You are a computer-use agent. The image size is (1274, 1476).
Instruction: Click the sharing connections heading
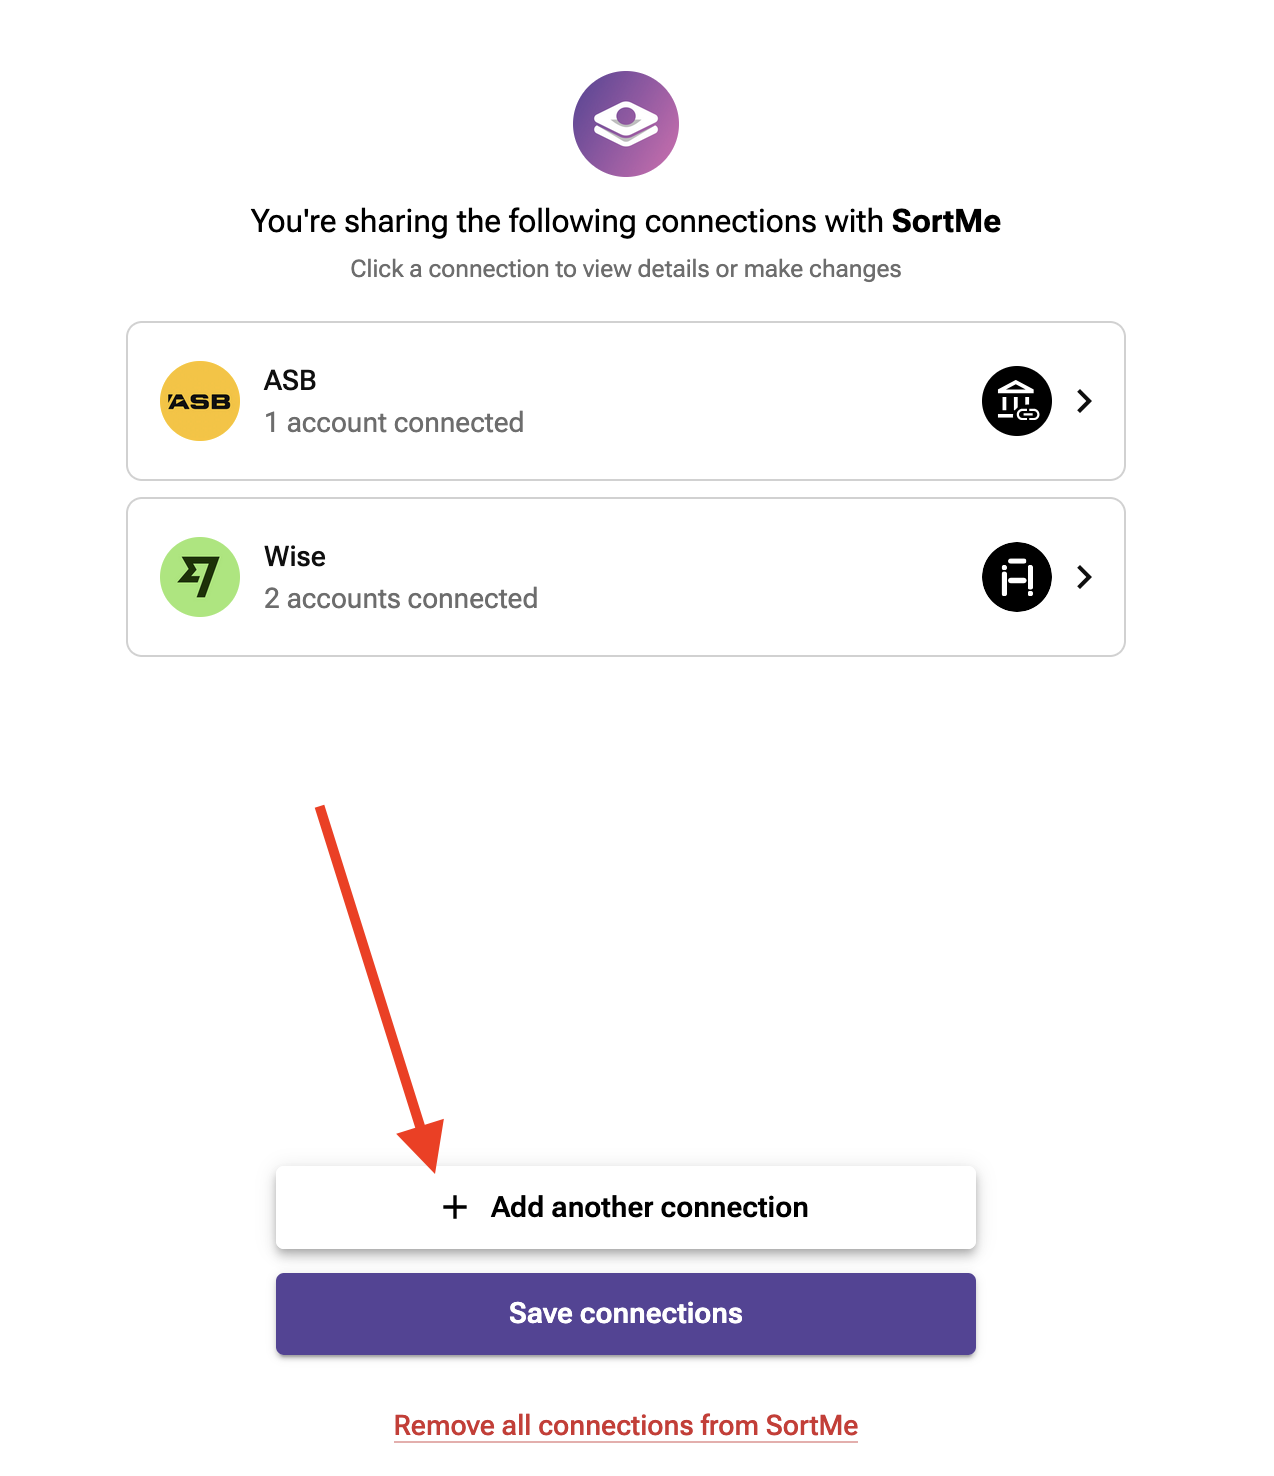(626, 221)
